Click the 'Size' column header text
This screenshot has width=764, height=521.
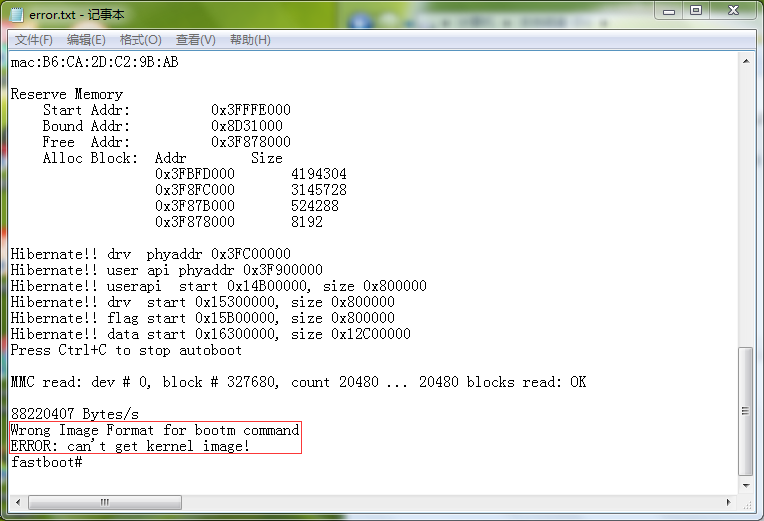point(267,158)
